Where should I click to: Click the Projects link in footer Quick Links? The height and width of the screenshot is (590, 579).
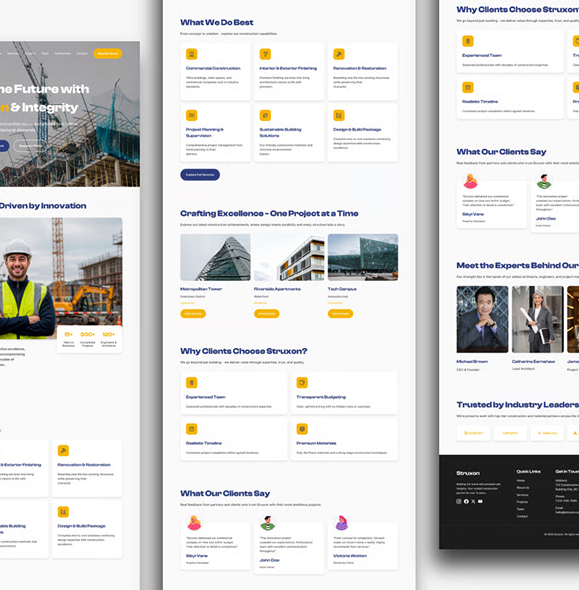coord(522,502)
